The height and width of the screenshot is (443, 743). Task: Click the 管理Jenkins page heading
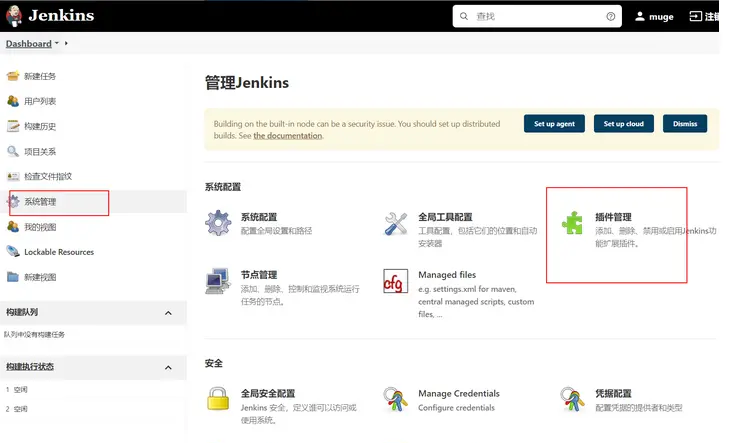(x=246, y=83)
